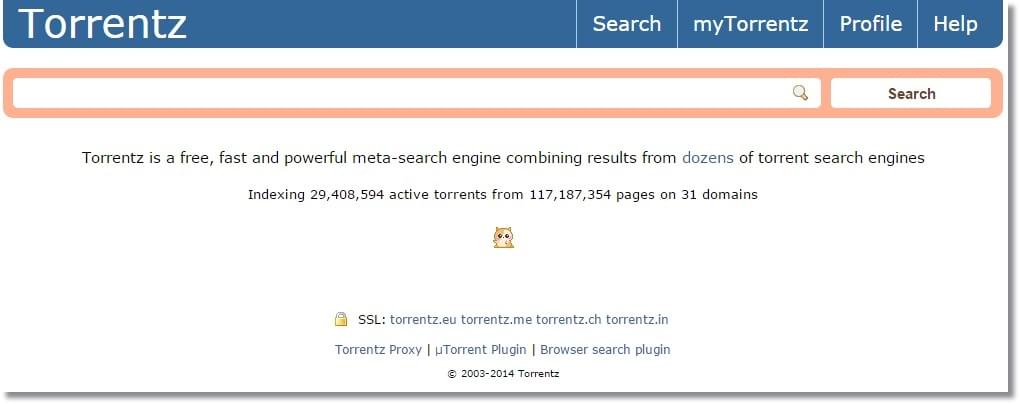
Task: Go to the Profile page
Action: coord(870,24)
